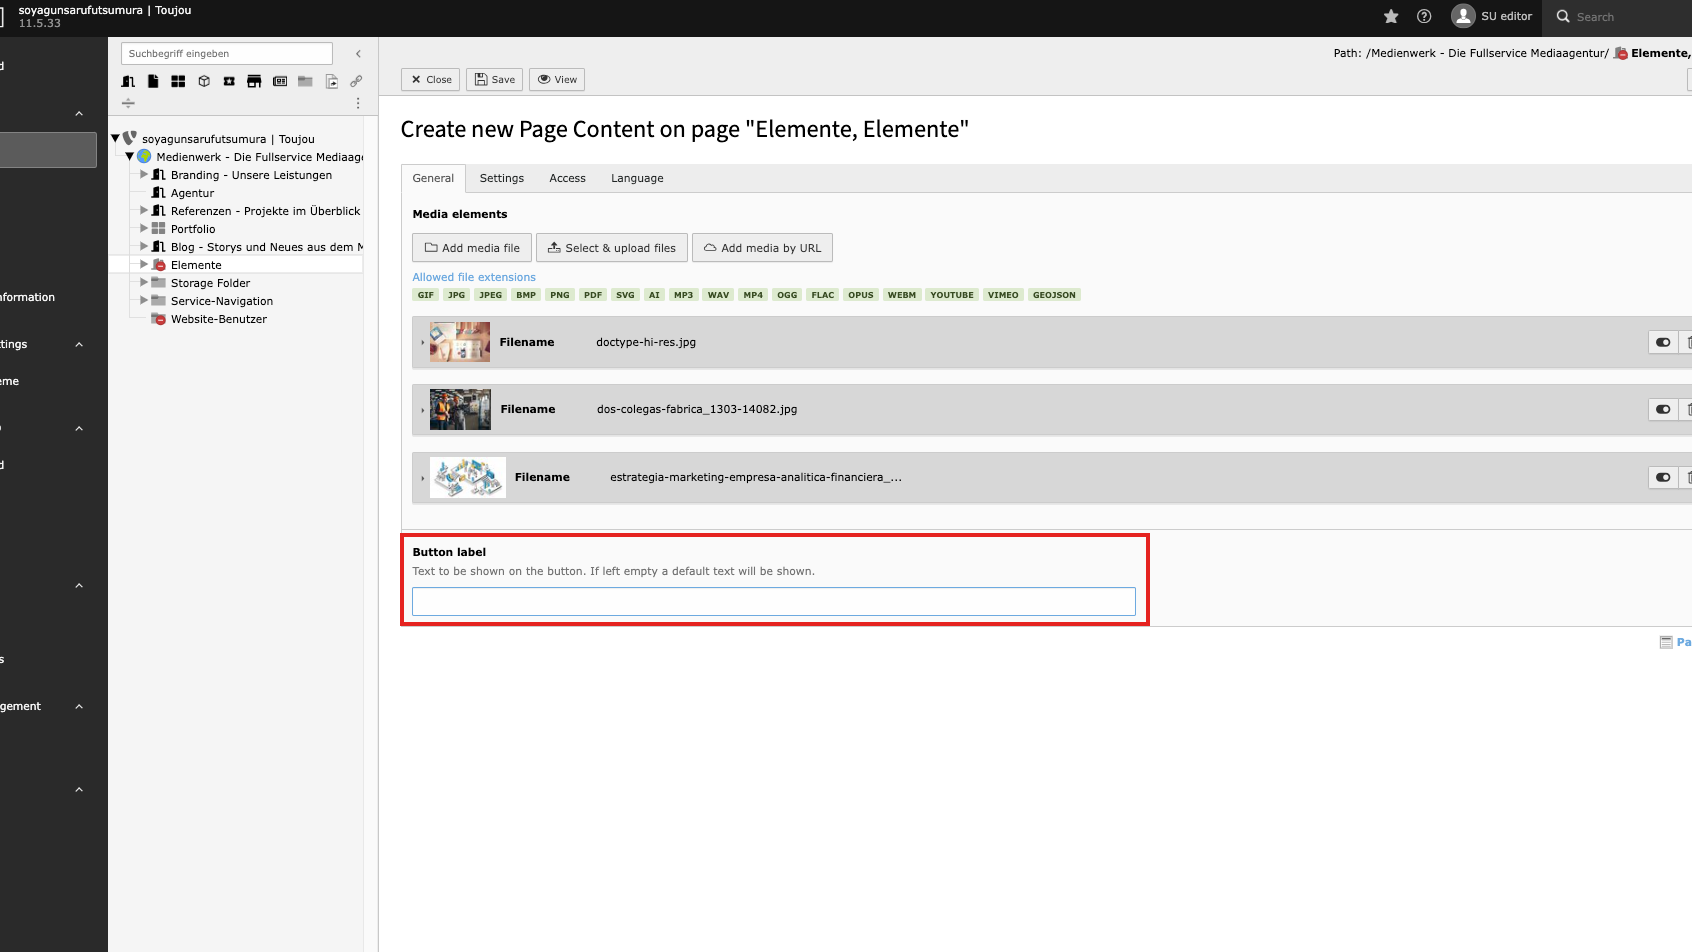Image resolution: width=1692 pixels, height=952 pixels.
Task: Collapse the page tree panel with chevron
Action: tap(358, 54)
